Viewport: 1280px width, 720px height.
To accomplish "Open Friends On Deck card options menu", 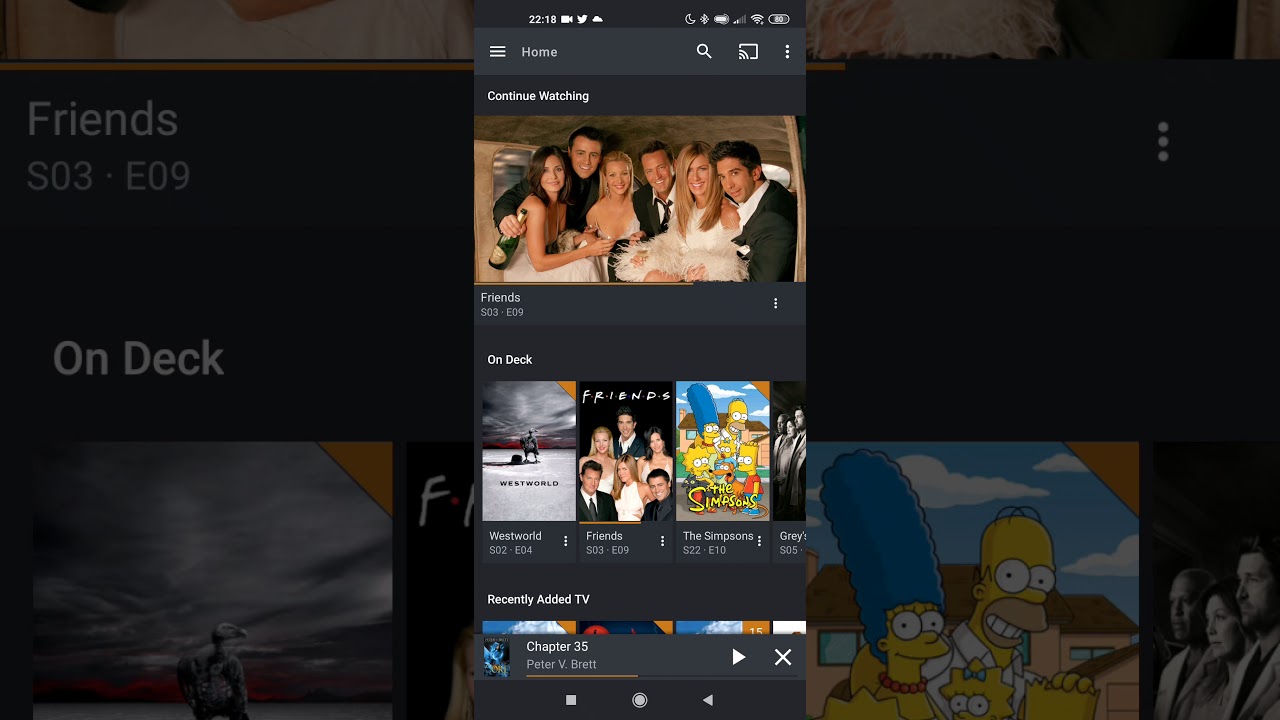I will click(662, 541).
